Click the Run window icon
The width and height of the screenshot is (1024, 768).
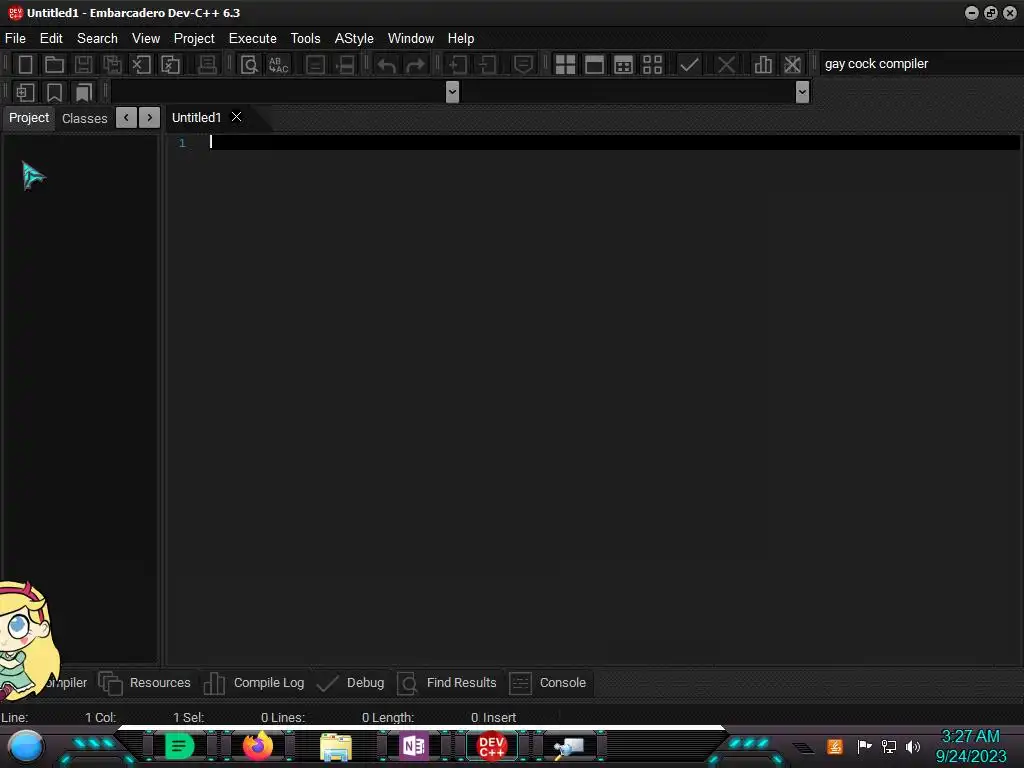(x=594, y=64)
